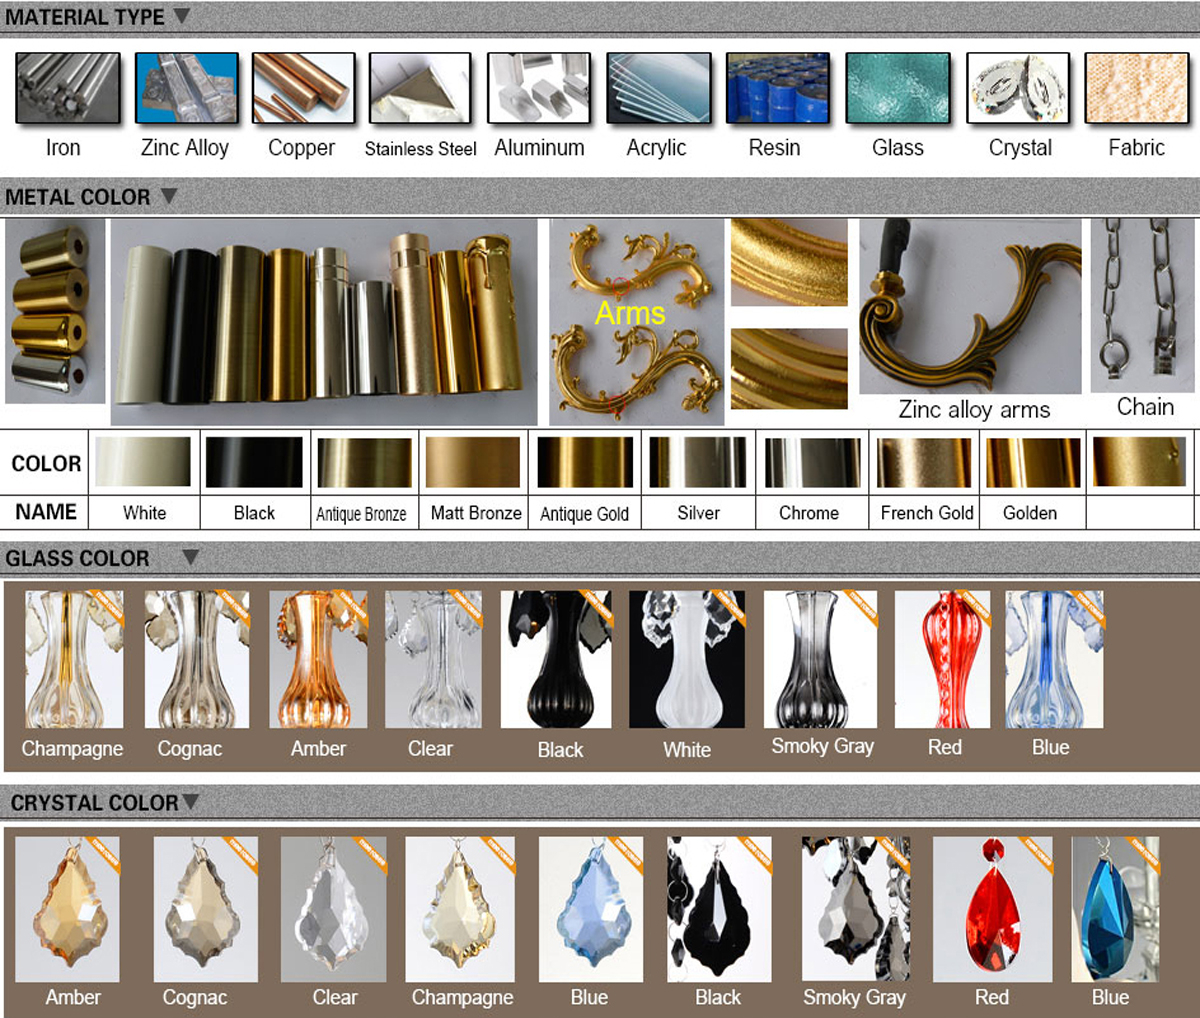
Task: Collapse the Crystal Color section arrow
Action: tap(190, 801)
